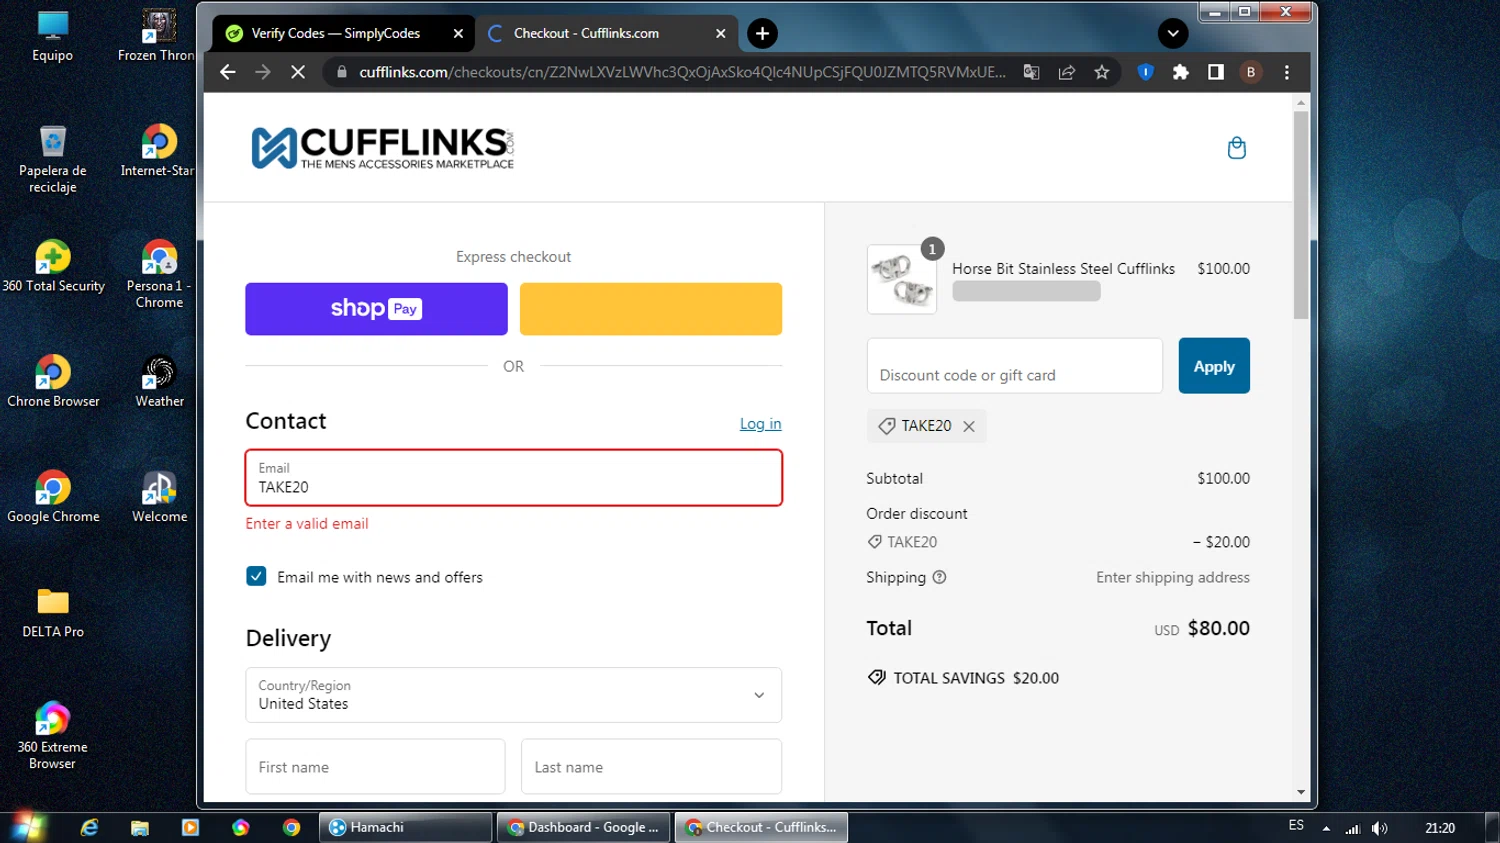The width and height of the screenshot is (1500, 843).
Task: Open the Google Chrome desktop shortcut
Action: 53,496
